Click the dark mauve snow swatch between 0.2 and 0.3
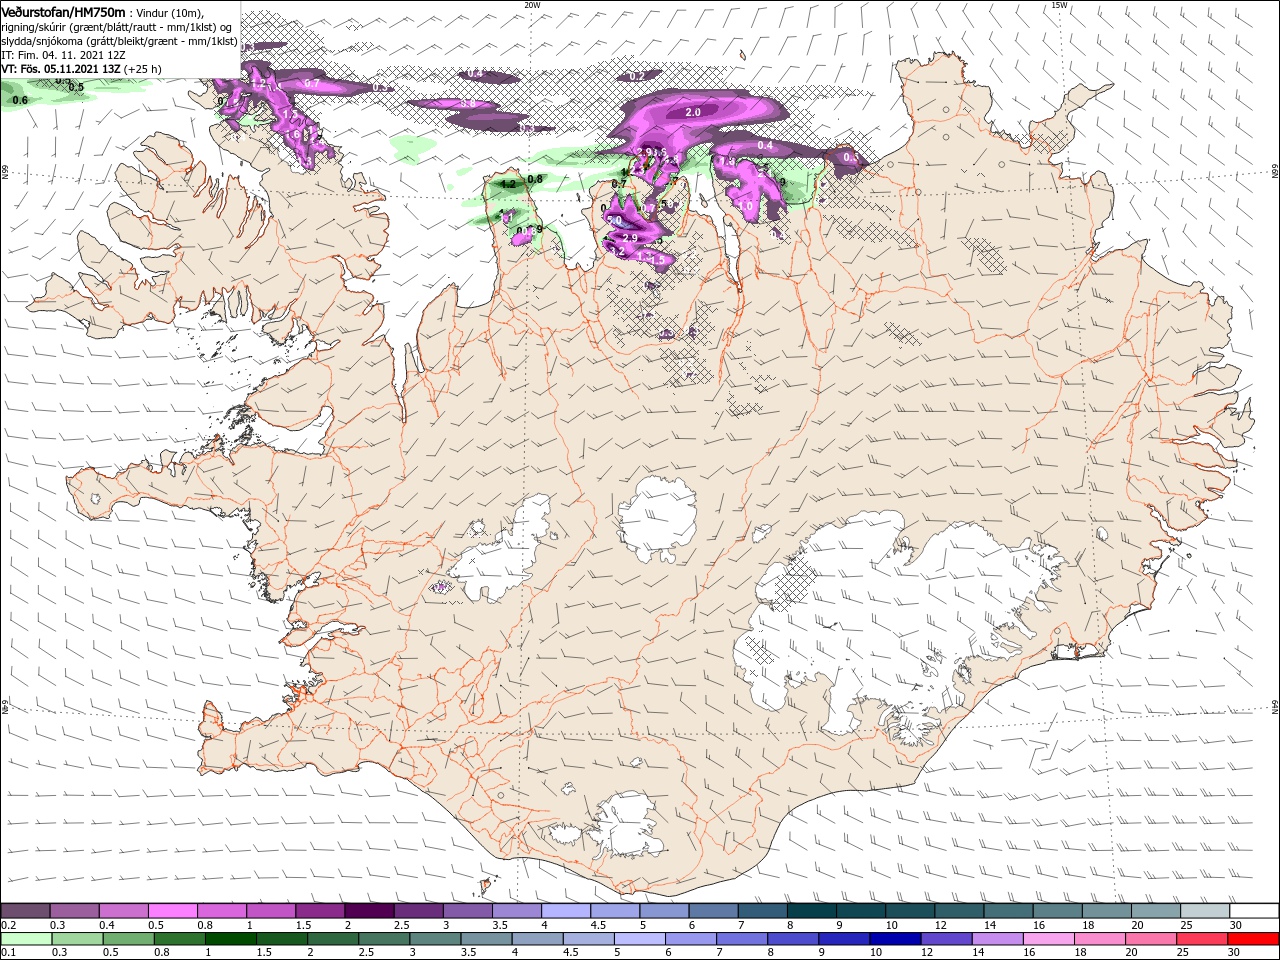Screen dimensions: 1280x960 point(25,911)
